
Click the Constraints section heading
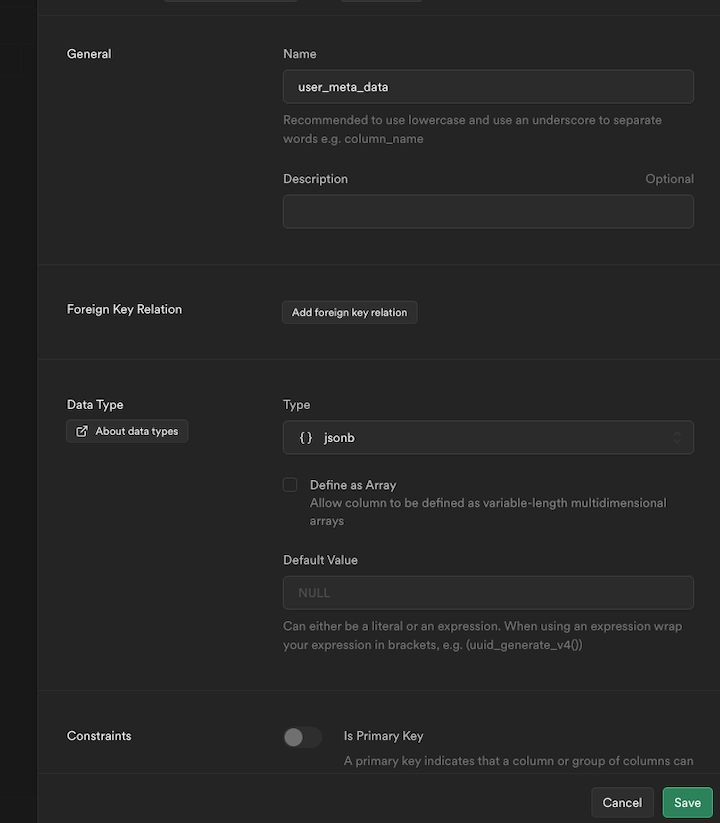pos(99,736)
